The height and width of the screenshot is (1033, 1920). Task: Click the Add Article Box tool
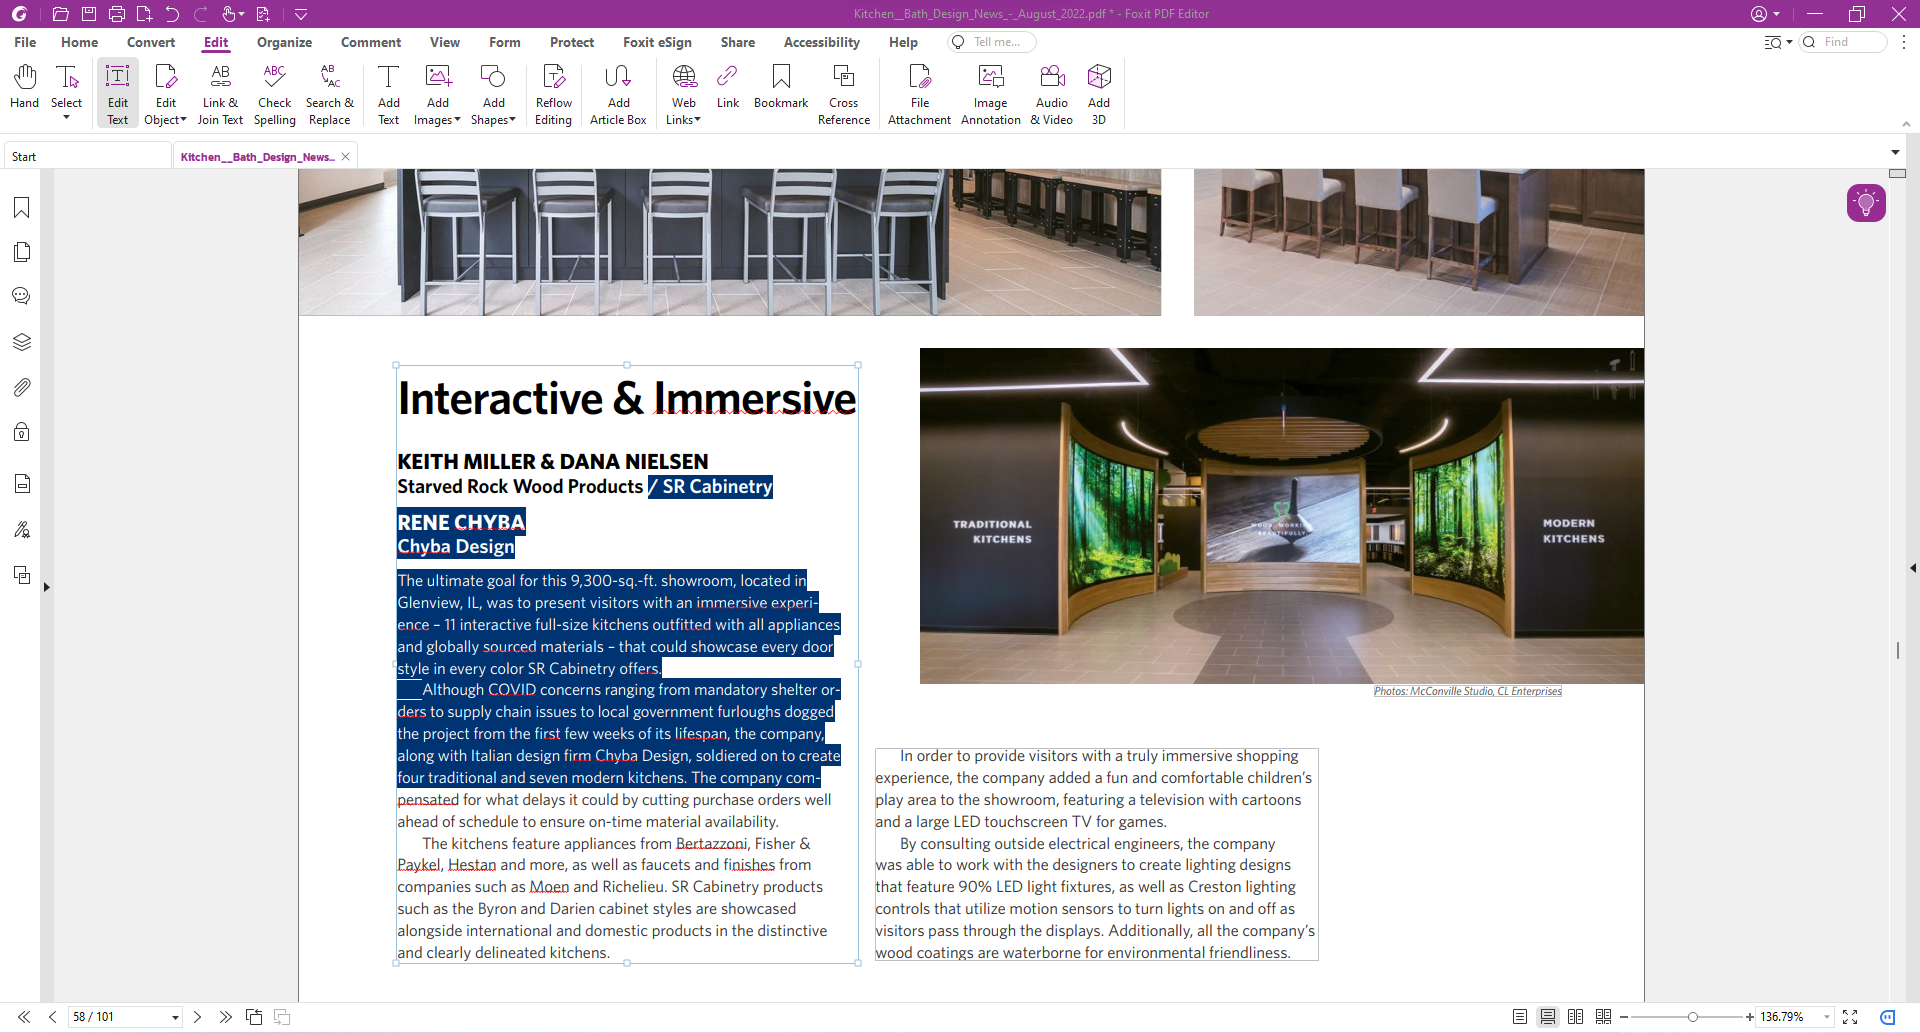[x=618, y=95]
